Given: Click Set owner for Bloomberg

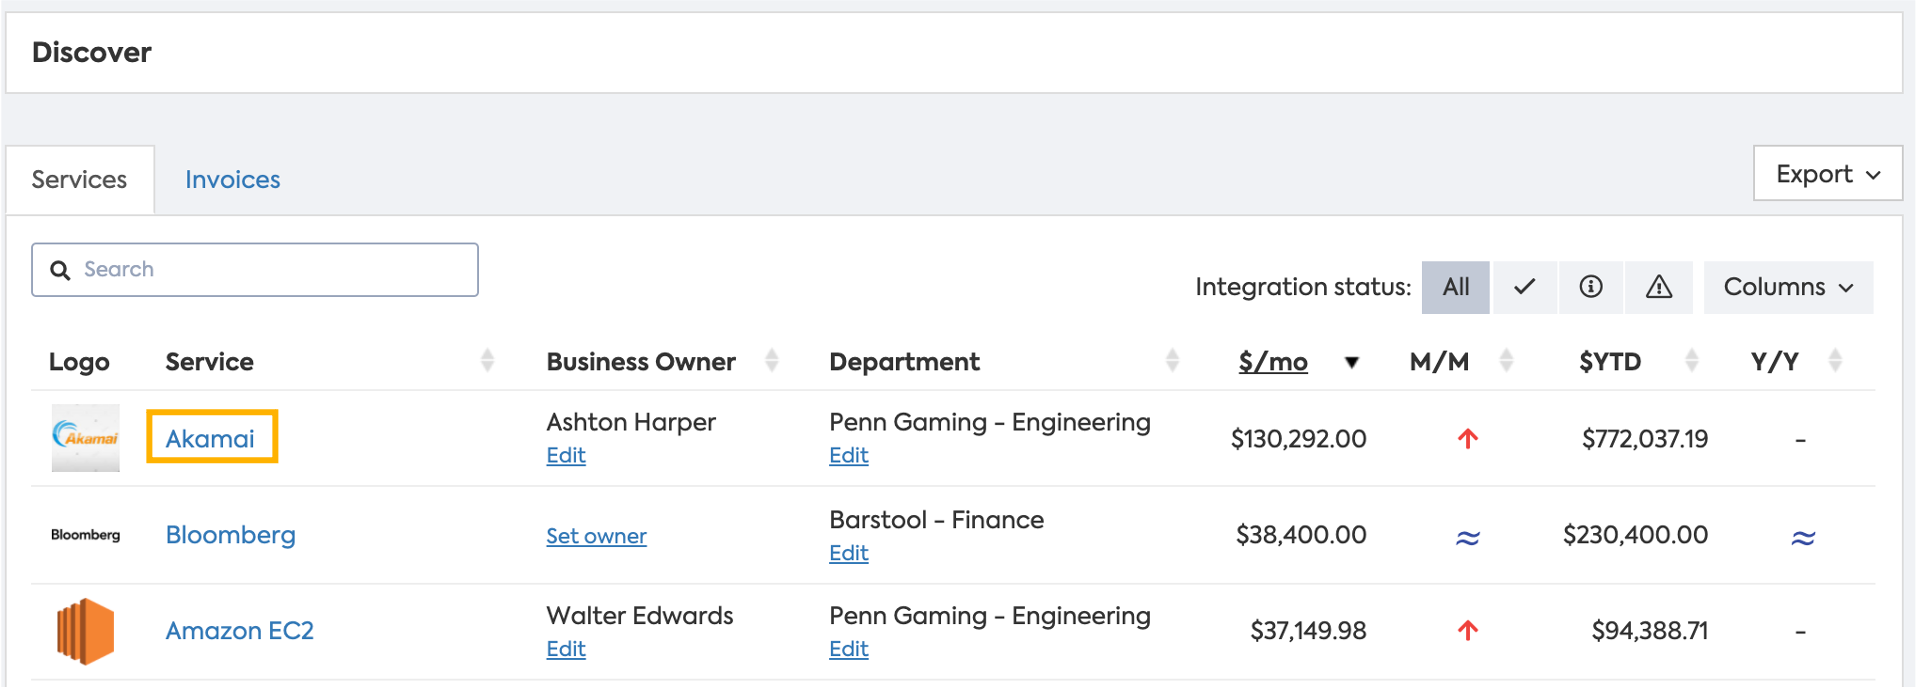Looking at the screenshot, I should (x=596, y=536).
